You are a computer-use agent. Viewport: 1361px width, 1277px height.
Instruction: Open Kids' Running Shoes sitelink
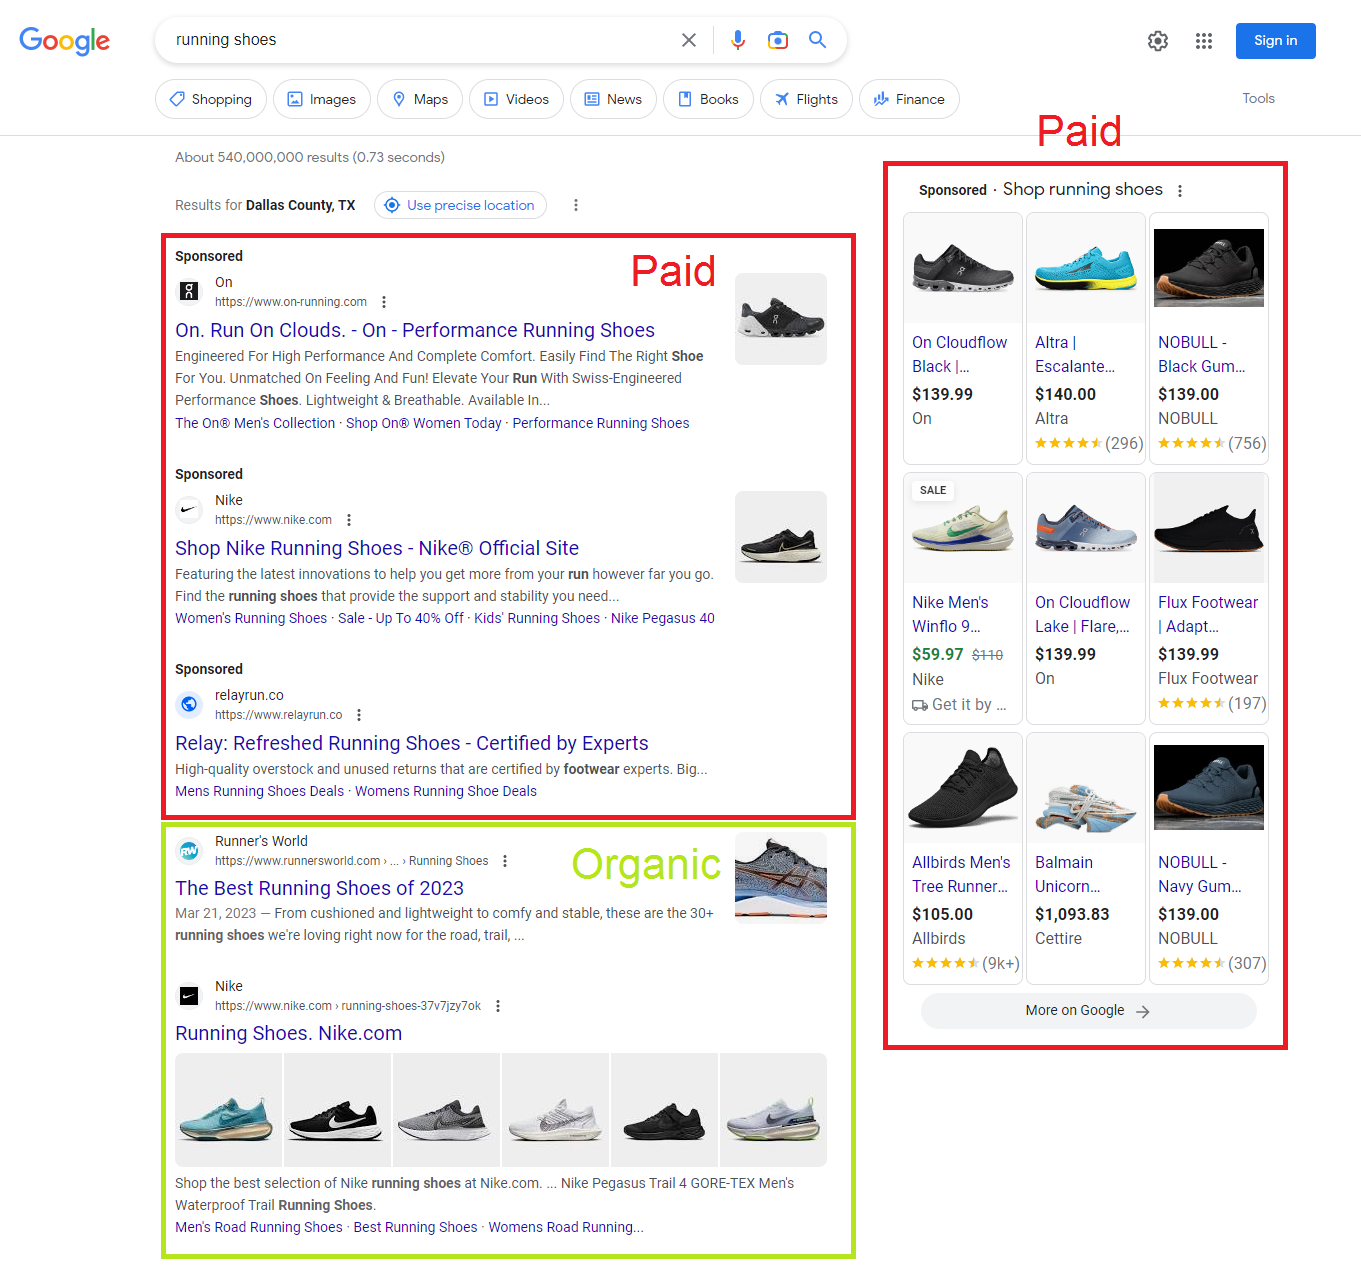pyautogui.click(x=537, y=618)
